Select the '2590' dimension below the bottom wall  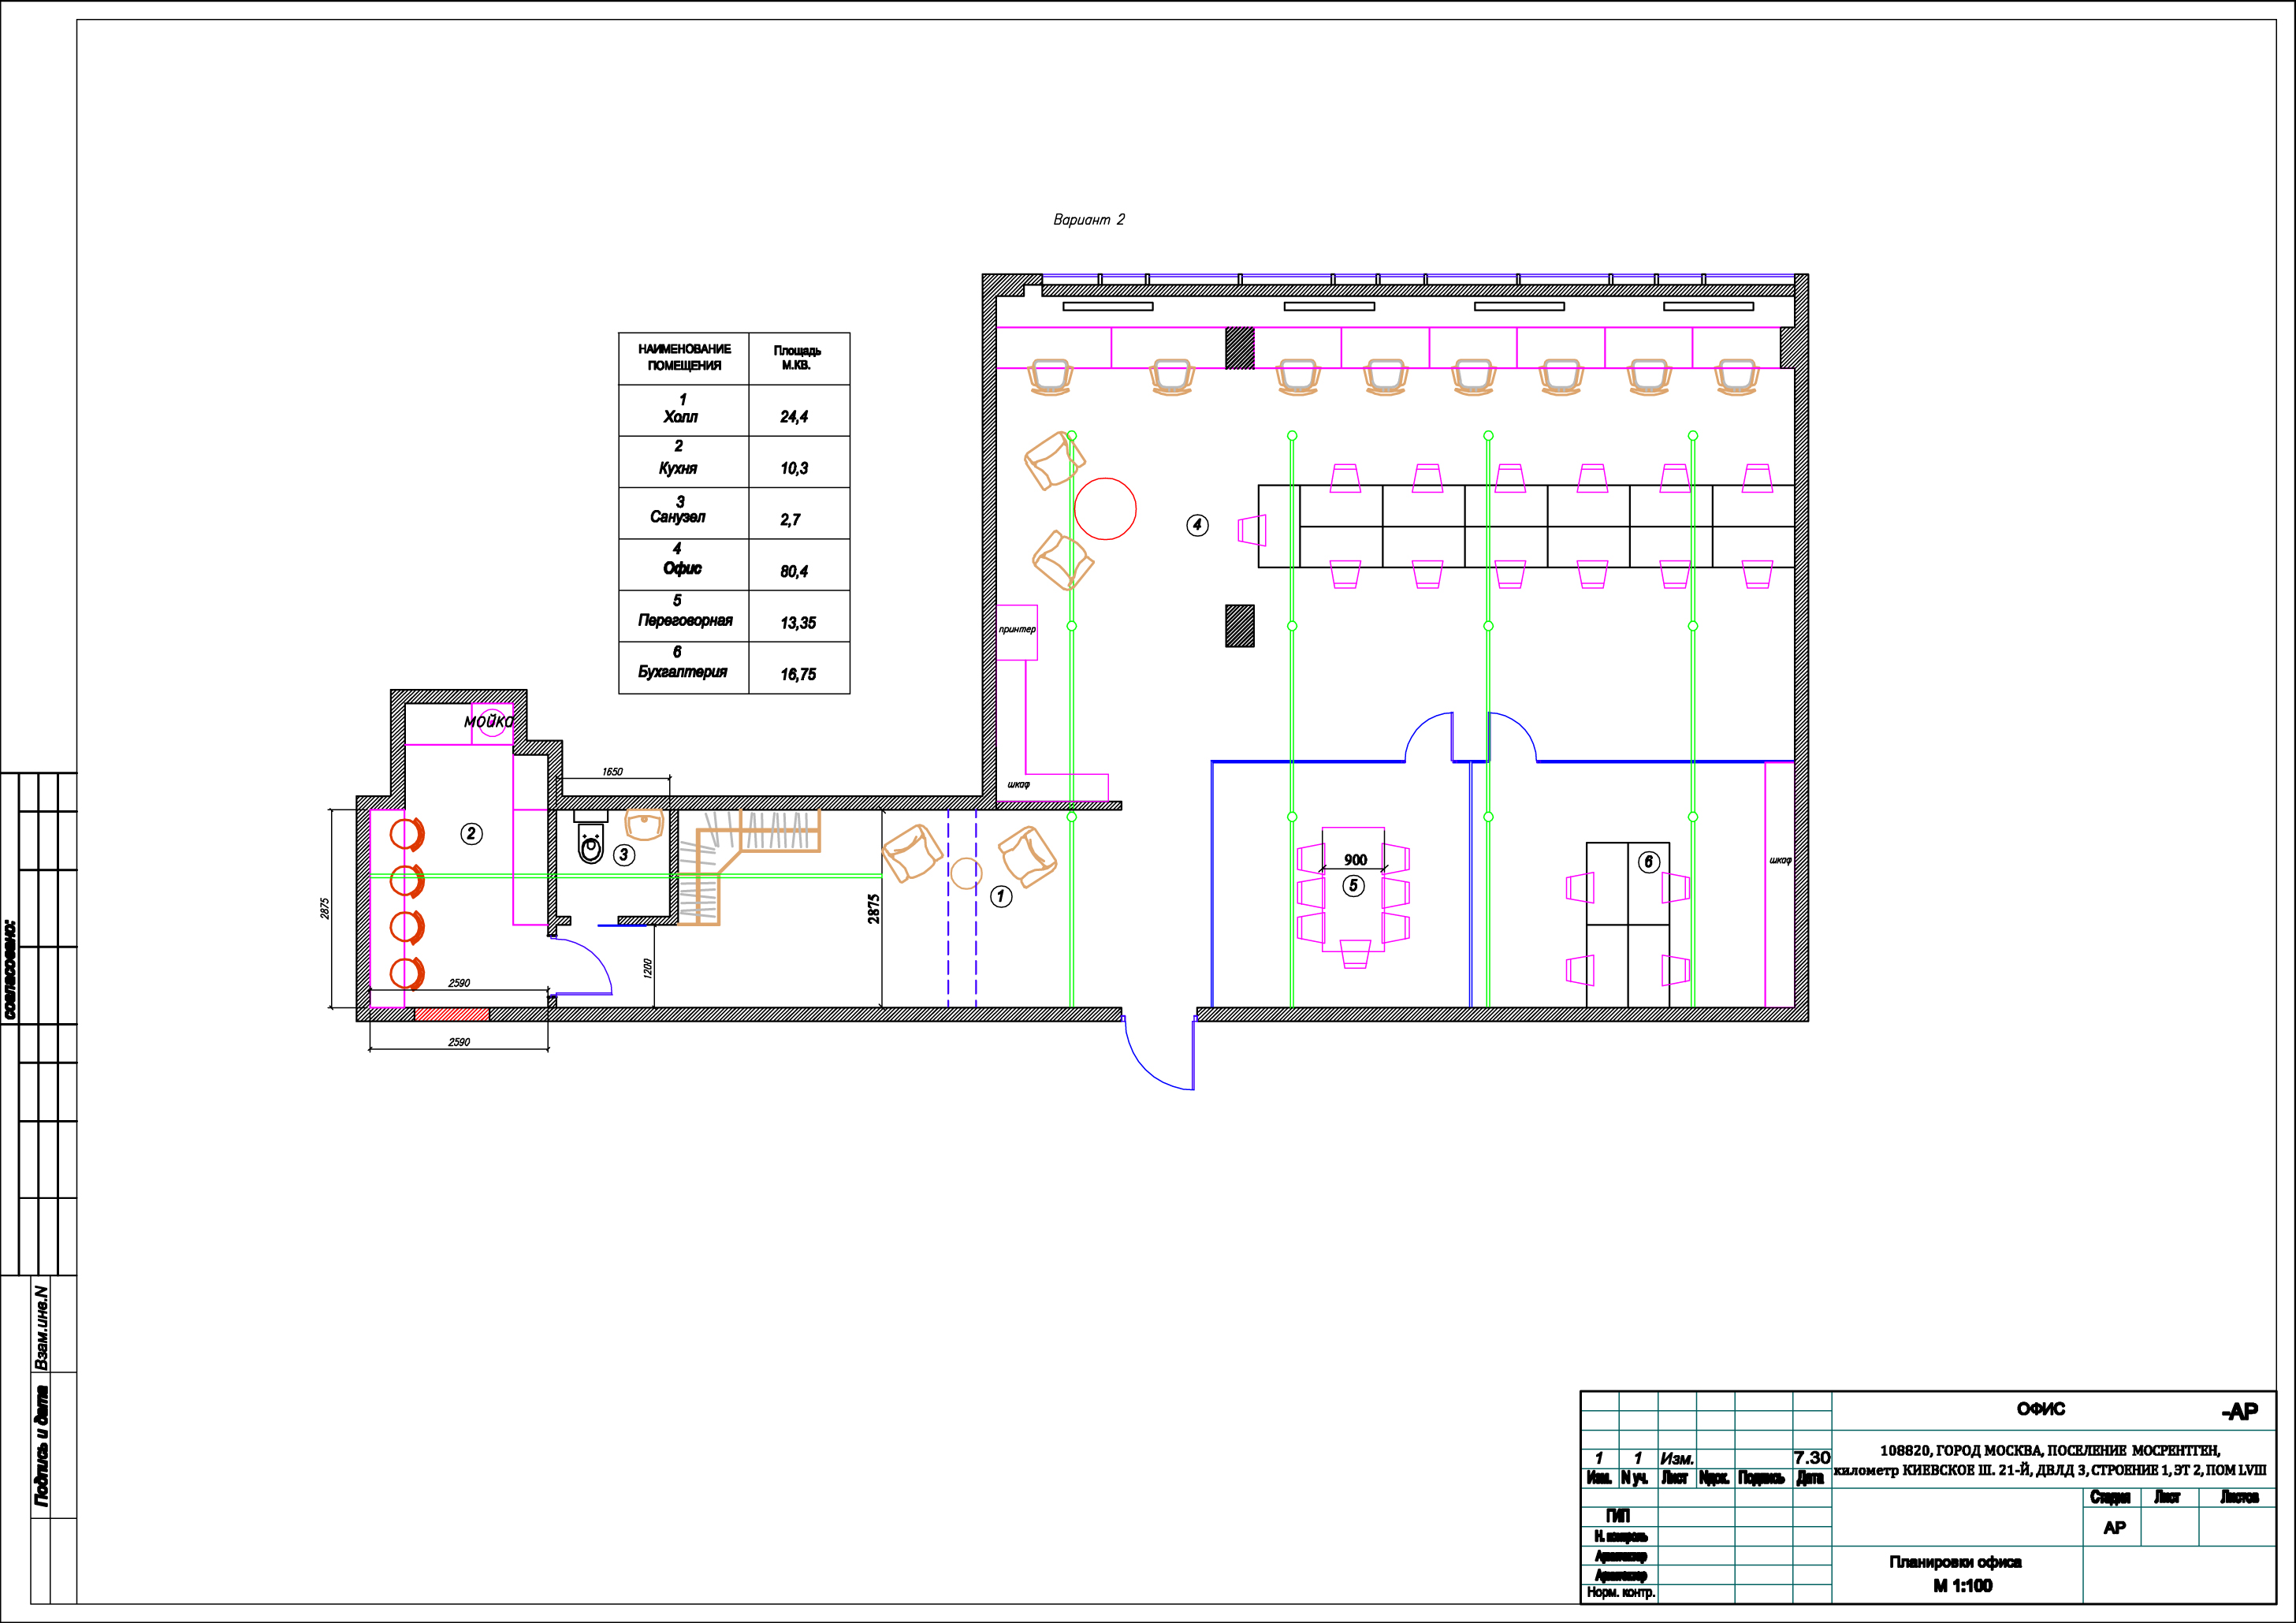(459, 1042)
